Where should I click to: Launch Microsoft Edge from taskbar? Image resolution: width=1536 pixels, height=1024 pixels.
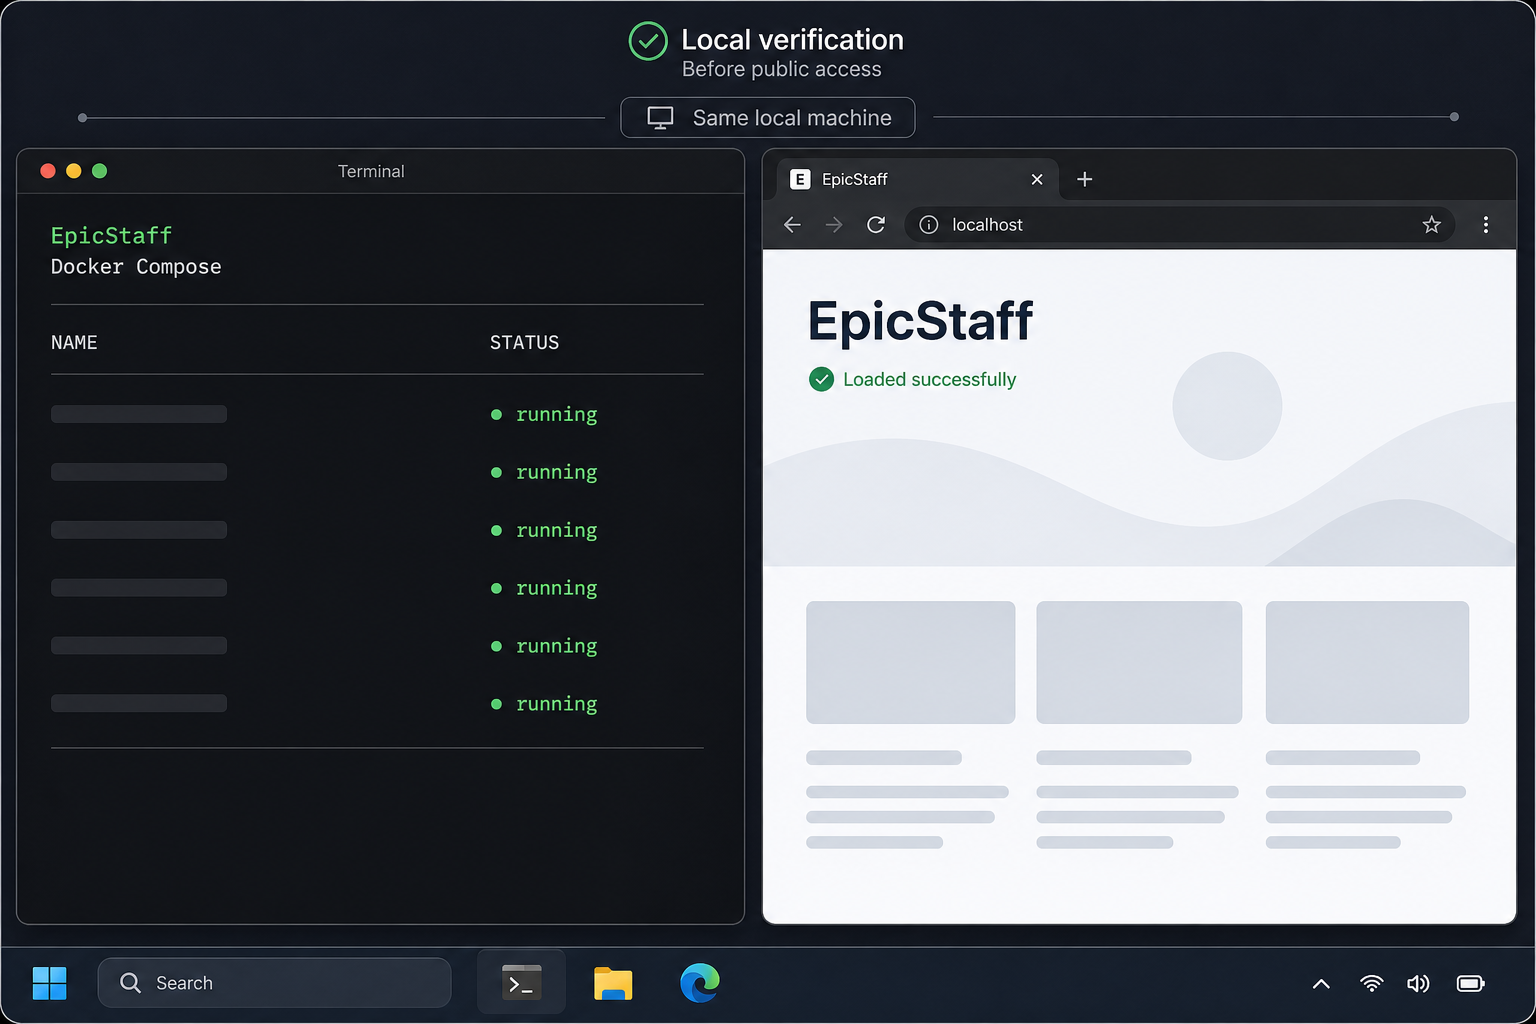[x=700, y=983]
